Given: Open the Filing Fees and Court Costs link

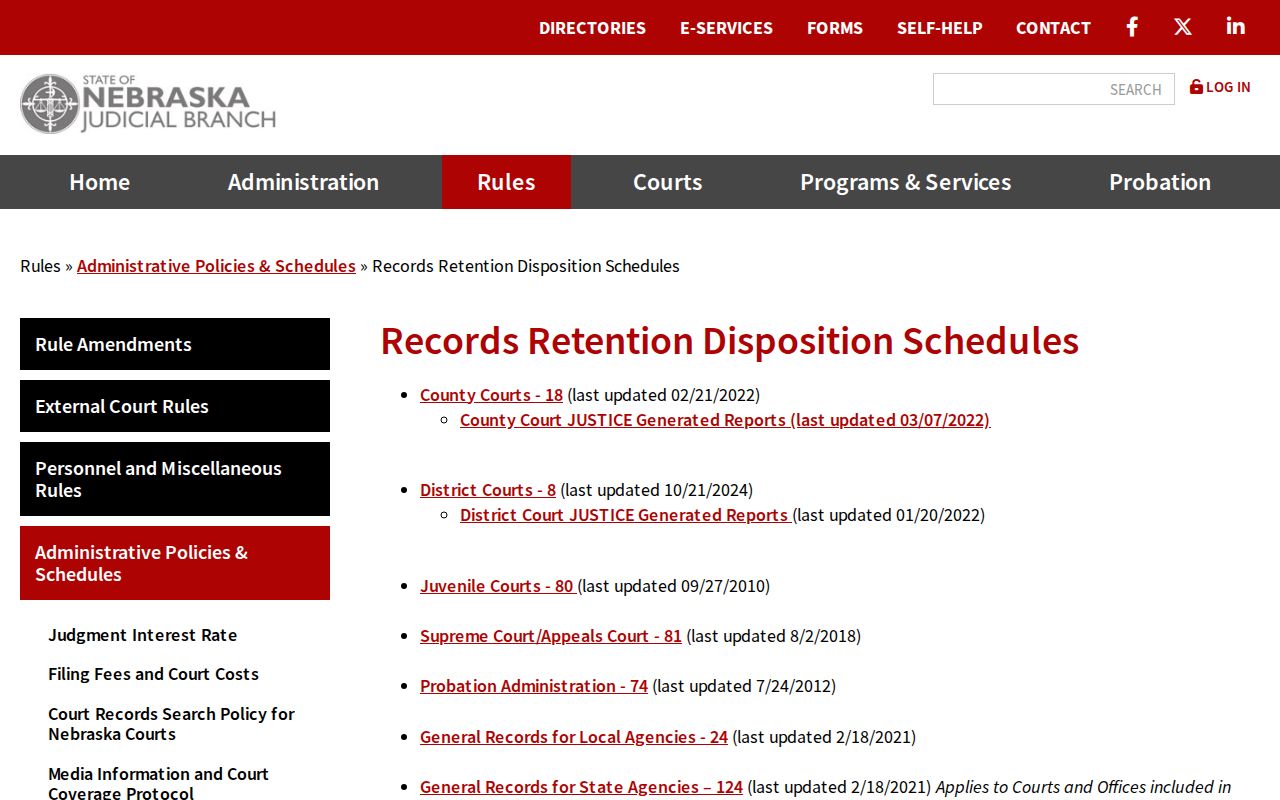Looking at the screenshot, I should coord(153,674).
